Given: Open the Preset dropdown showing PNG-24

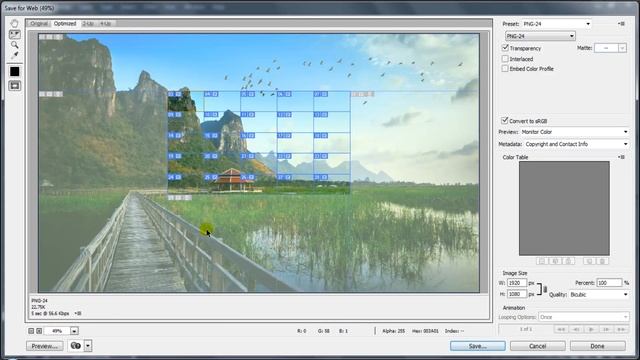Looking at the screenshot, I should pos(556,24).
